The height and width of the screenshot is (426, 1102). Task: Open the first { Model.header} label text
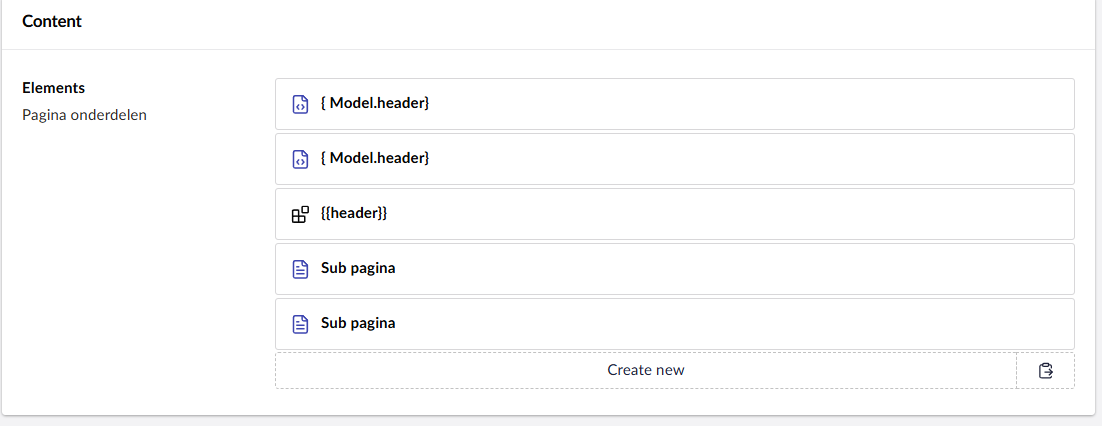point(375,103)
